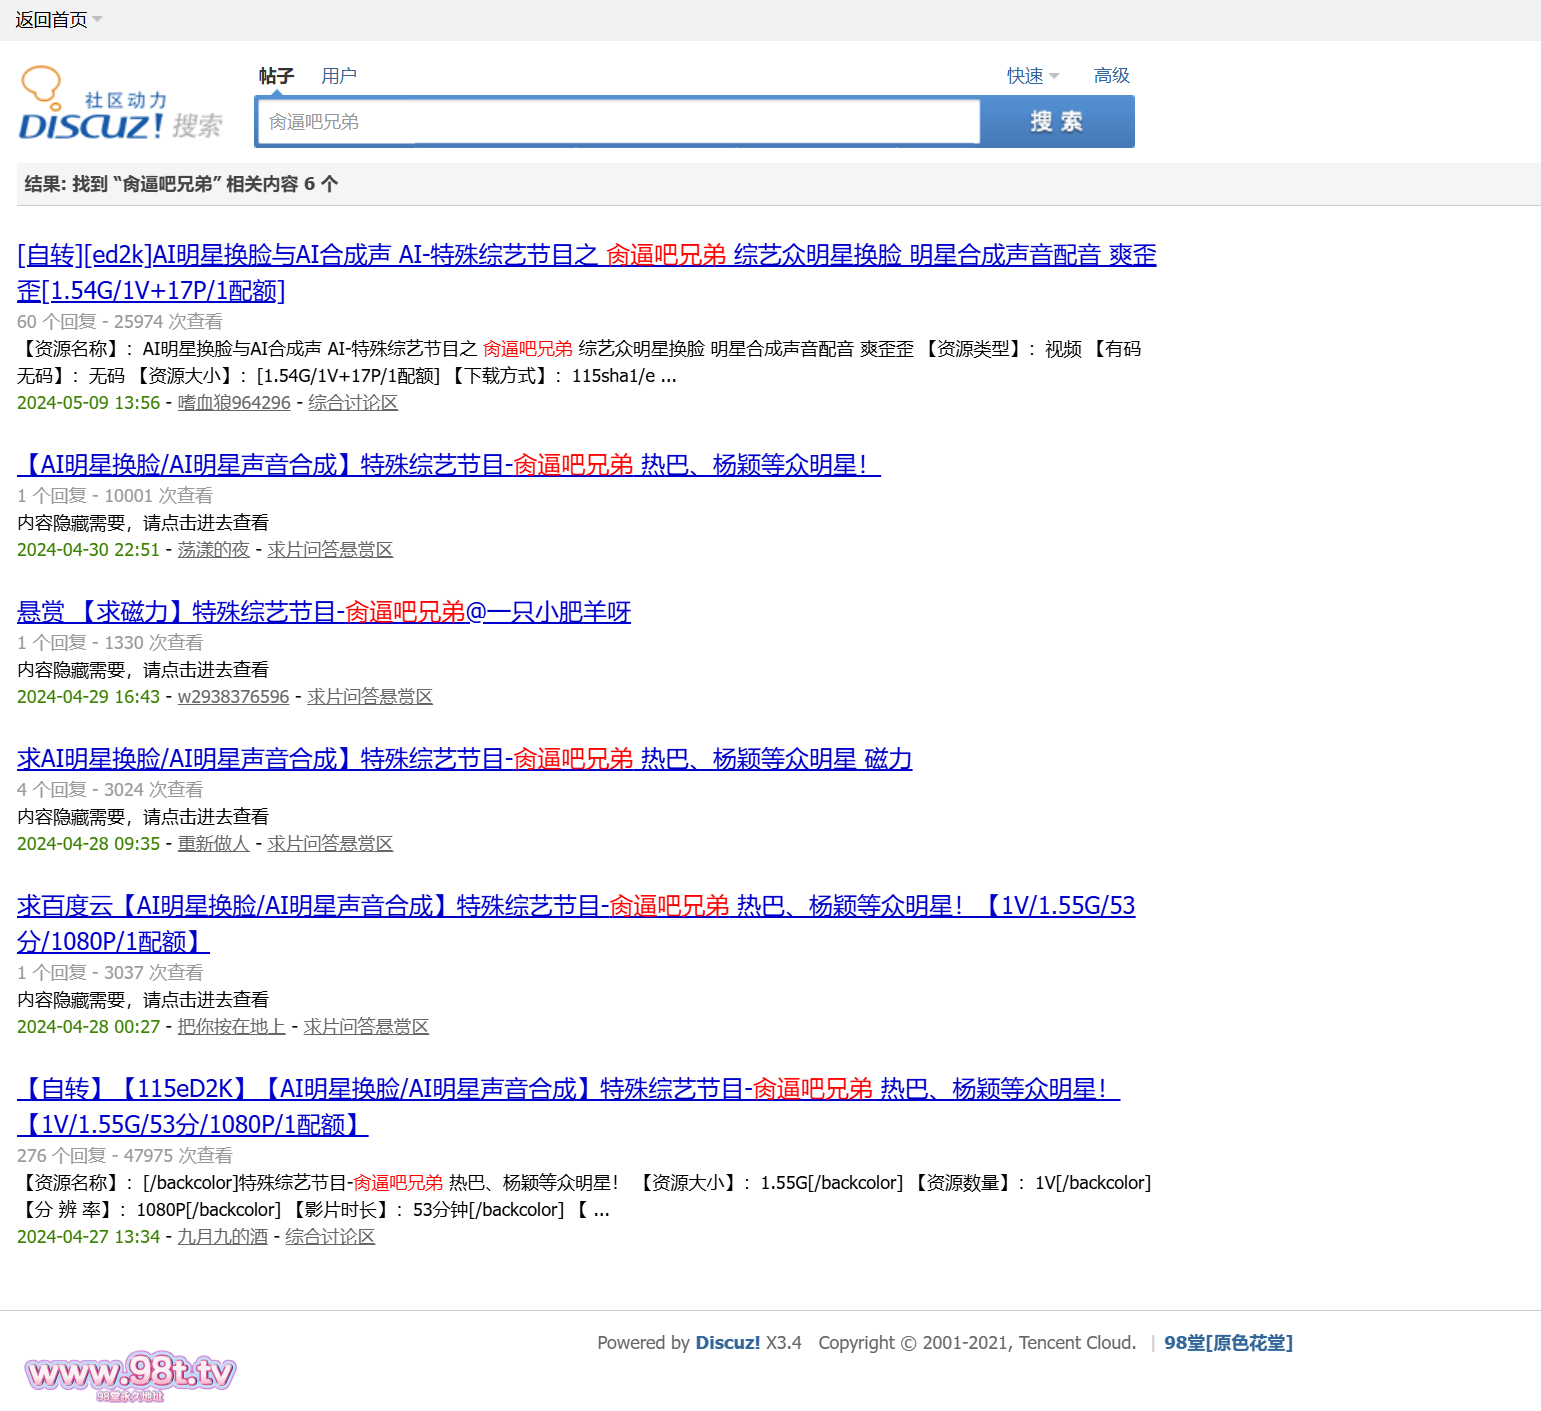Click the date text 2024-04-29 16:43
Image resolution: width=1541 pixels, height=1411 pixels.
click(x=89, y=697)
